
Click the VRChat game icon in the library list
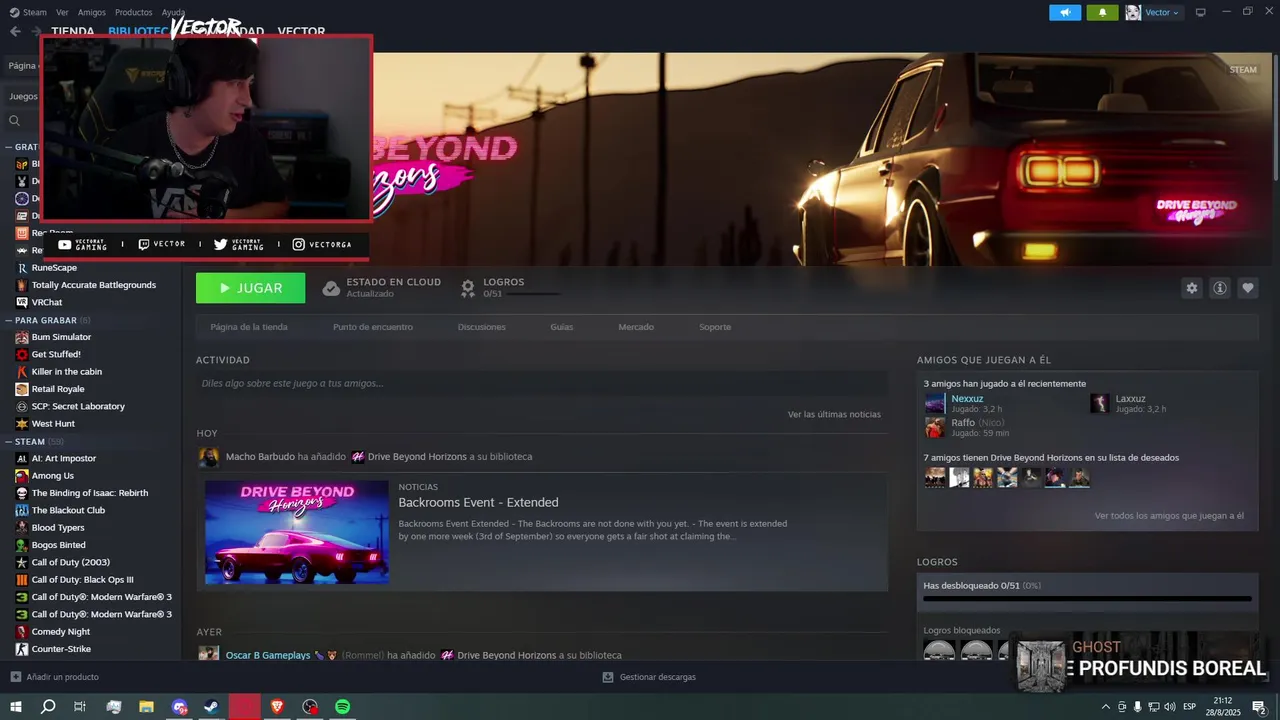[22, 302]
